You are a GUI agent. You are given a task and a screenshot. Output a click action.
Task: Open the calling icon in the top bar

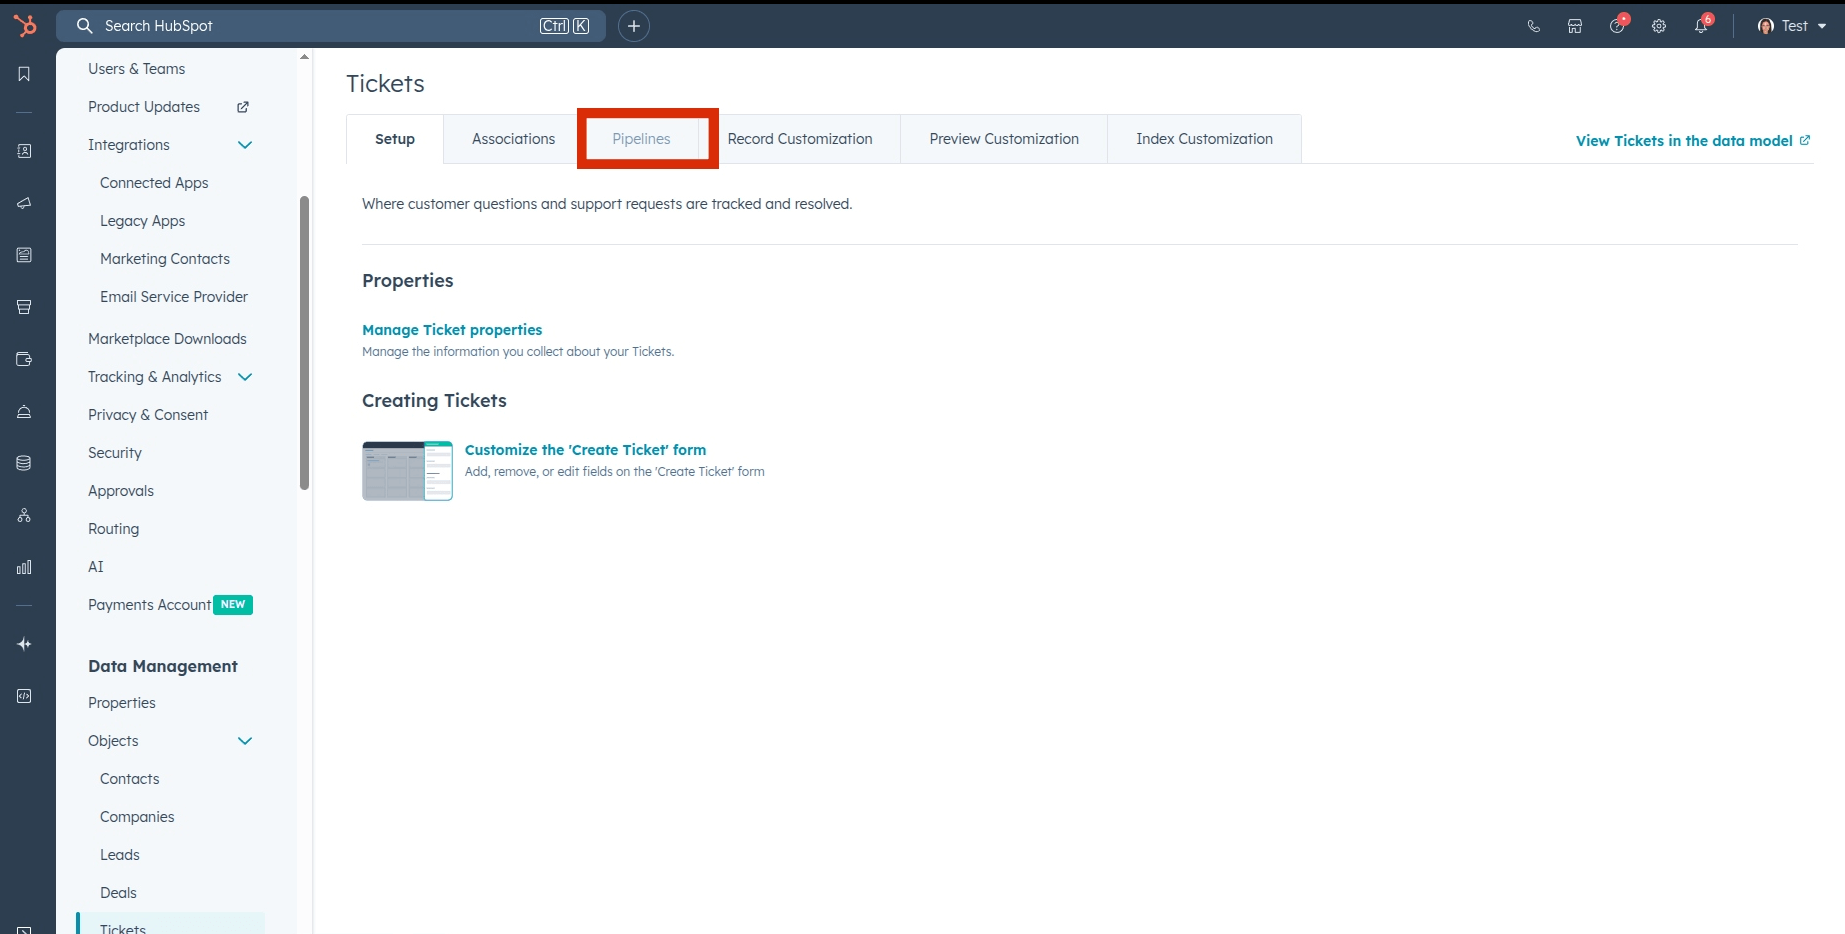click(x=1533, y=26)
